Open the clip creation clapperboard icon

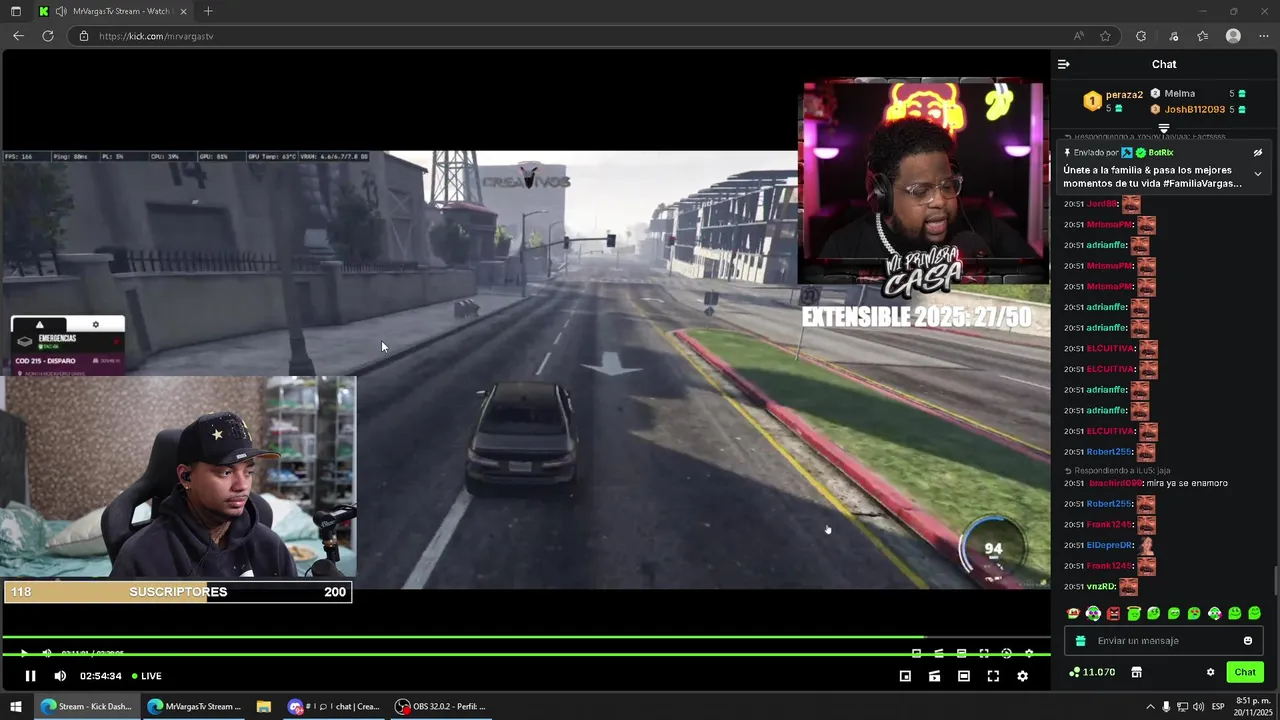(934, 676)
